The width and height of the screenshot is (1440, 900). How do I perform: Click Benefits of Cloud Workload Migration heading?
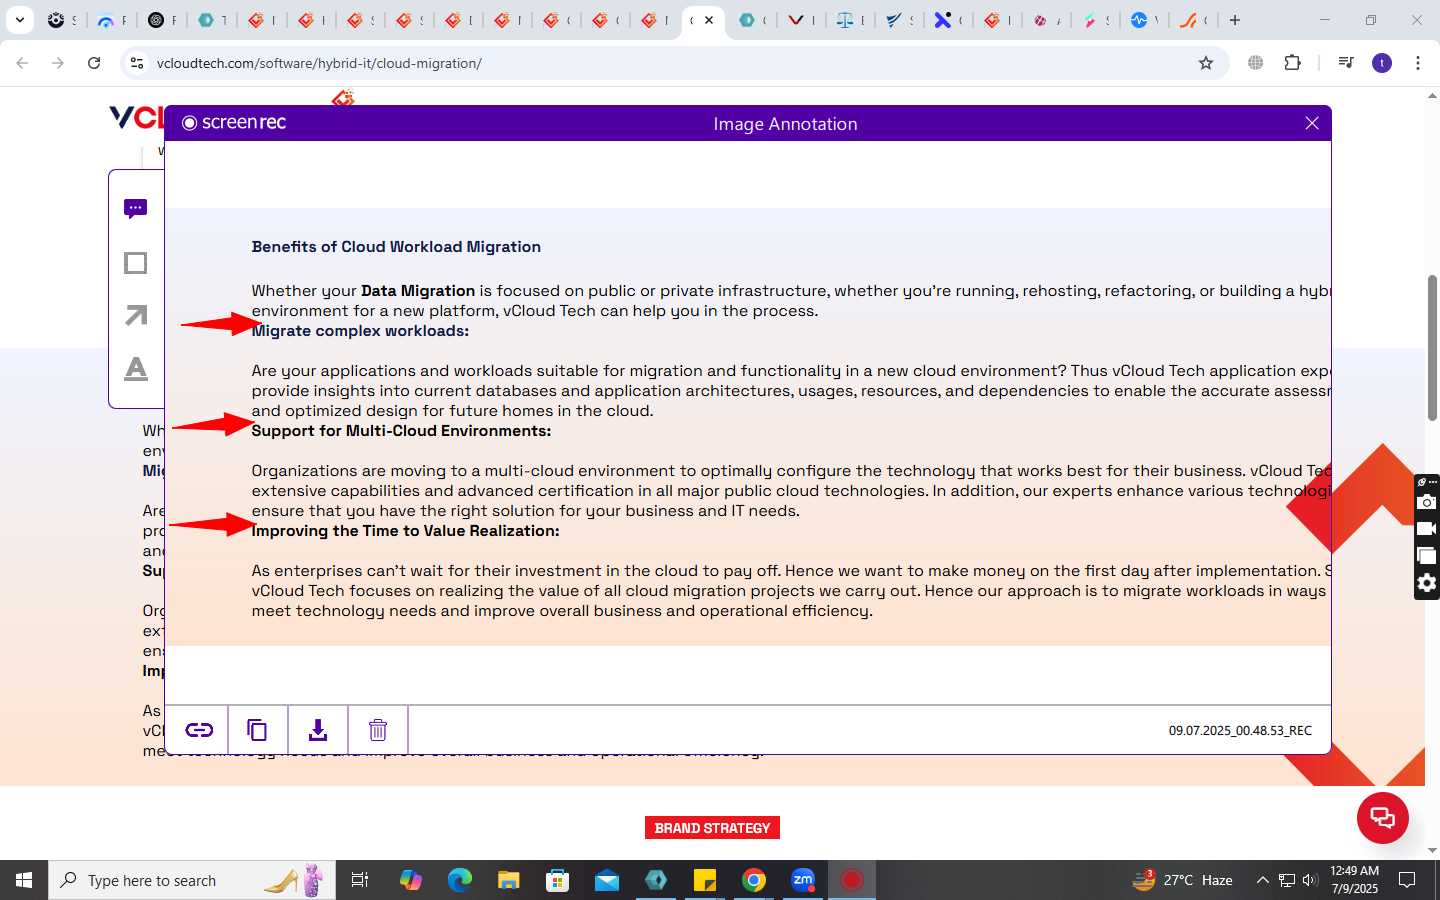point(396,247)
